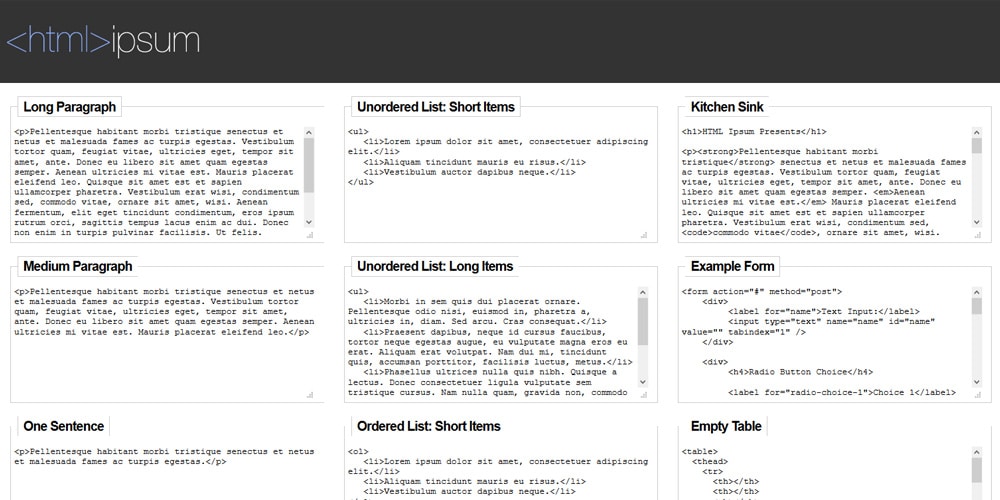1000x500 pixels.
Task: Click the "Kitchen Sink" heading label
Action: point(727,107)
